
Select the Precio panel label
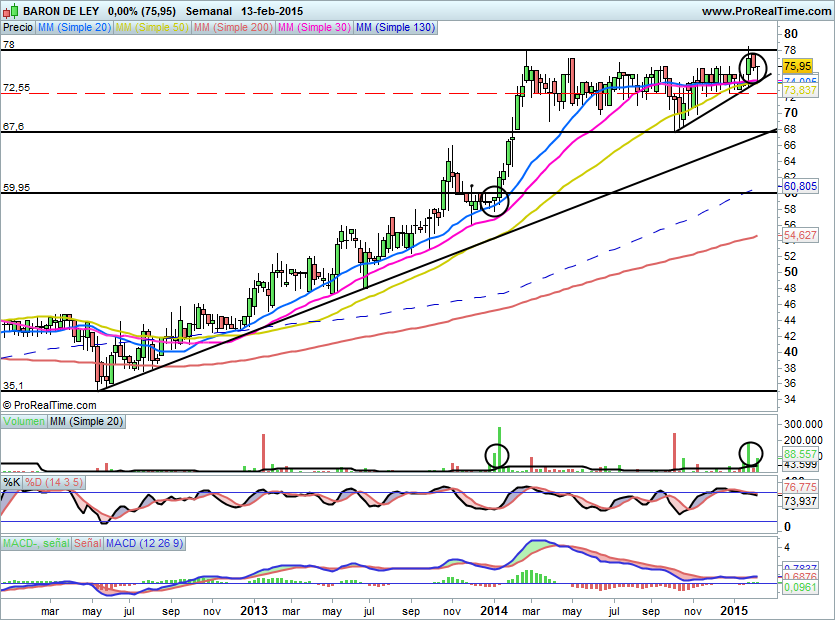click(18, 28)
